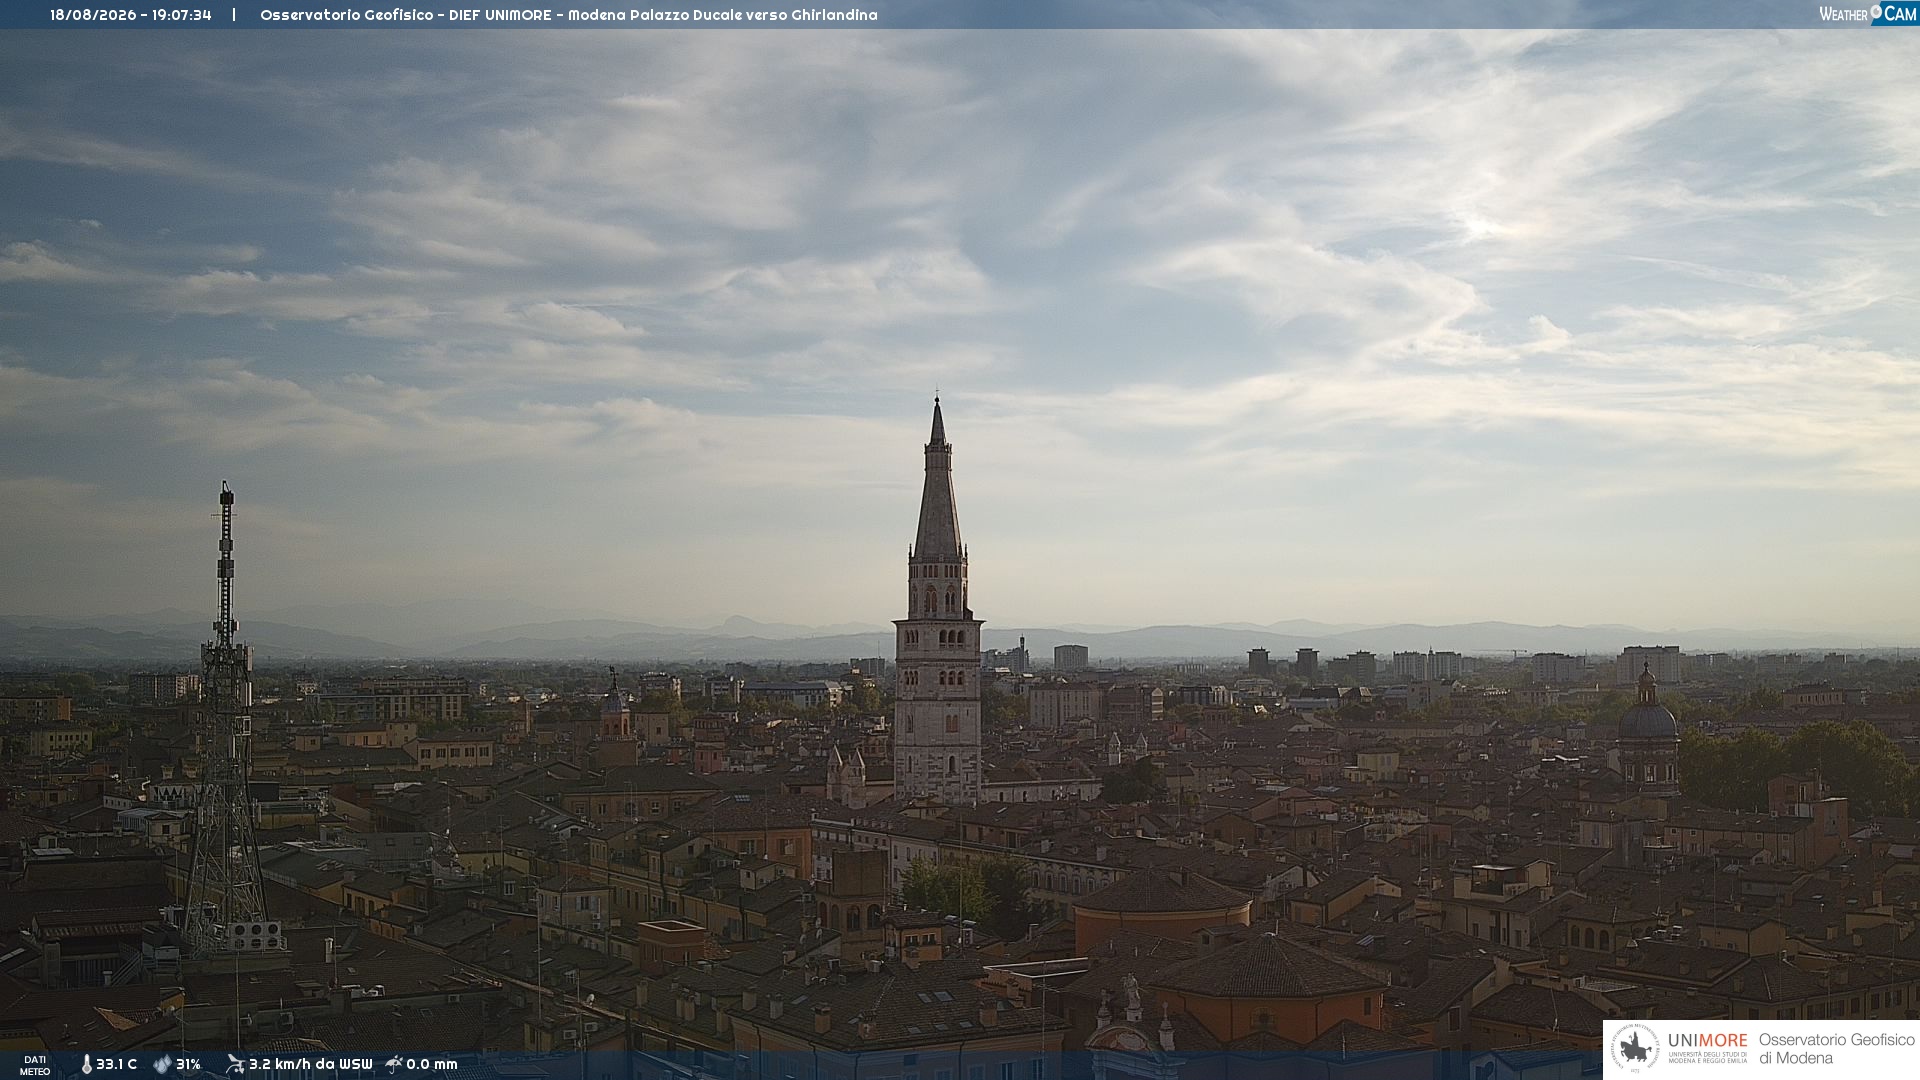The height and width of the screenshot is (1080, 1920).
Task: Click the 18/08/2026 date and time stamp
Action: (131, 15)
